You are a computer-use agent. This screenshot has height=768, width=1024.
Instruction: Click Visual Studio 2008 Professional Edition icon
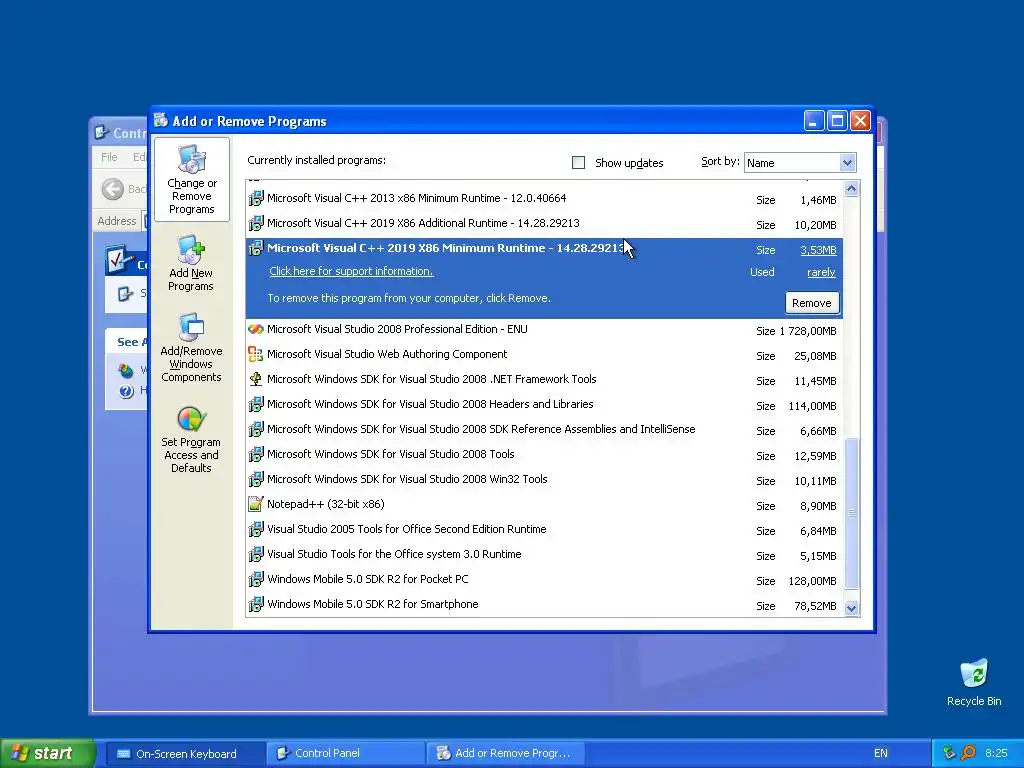pyautogui.click(x=256, y=330)
